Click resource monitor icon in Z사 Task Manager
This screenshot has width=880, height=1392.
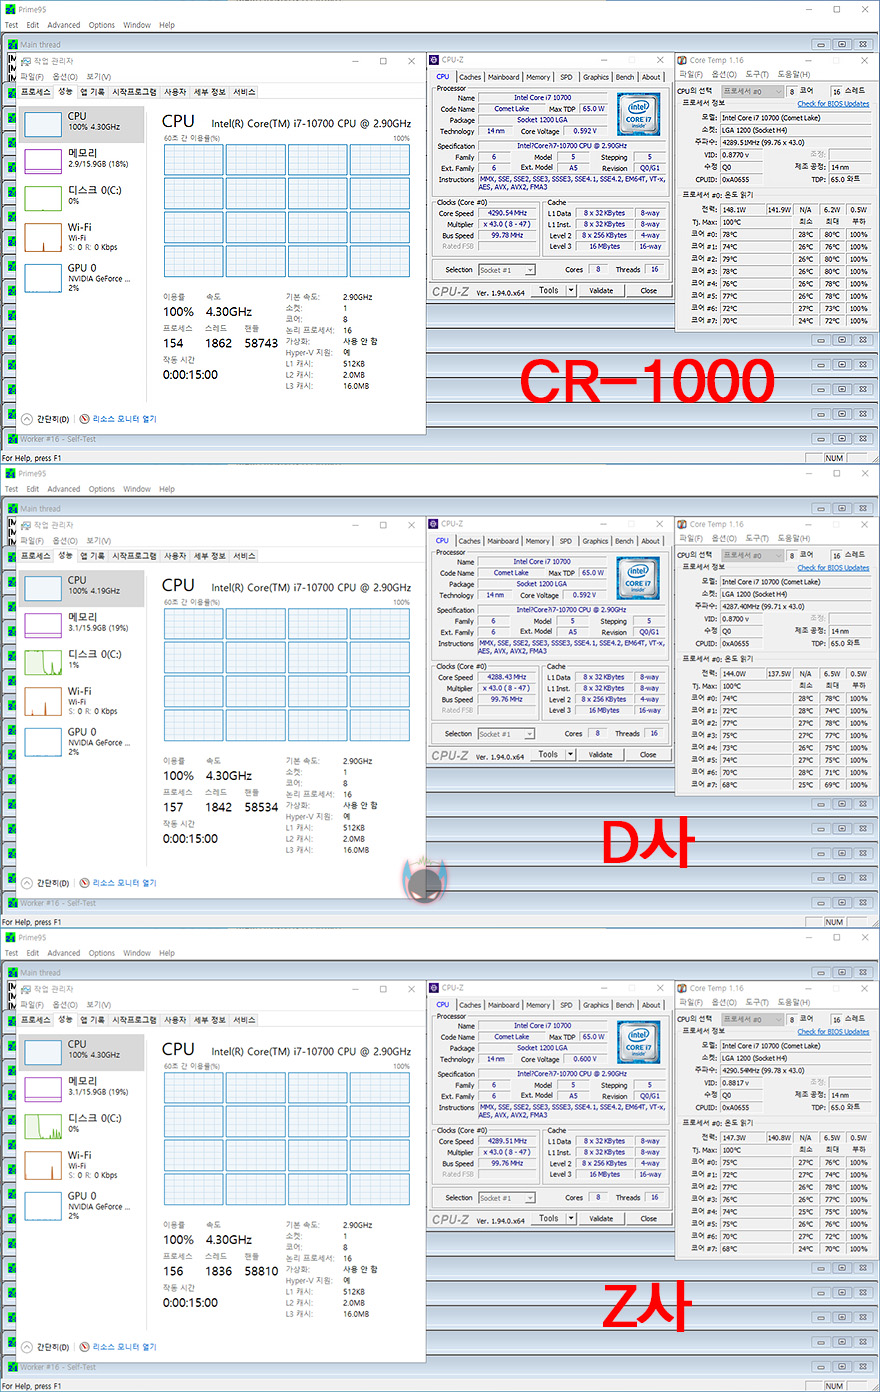[84, 1347]
